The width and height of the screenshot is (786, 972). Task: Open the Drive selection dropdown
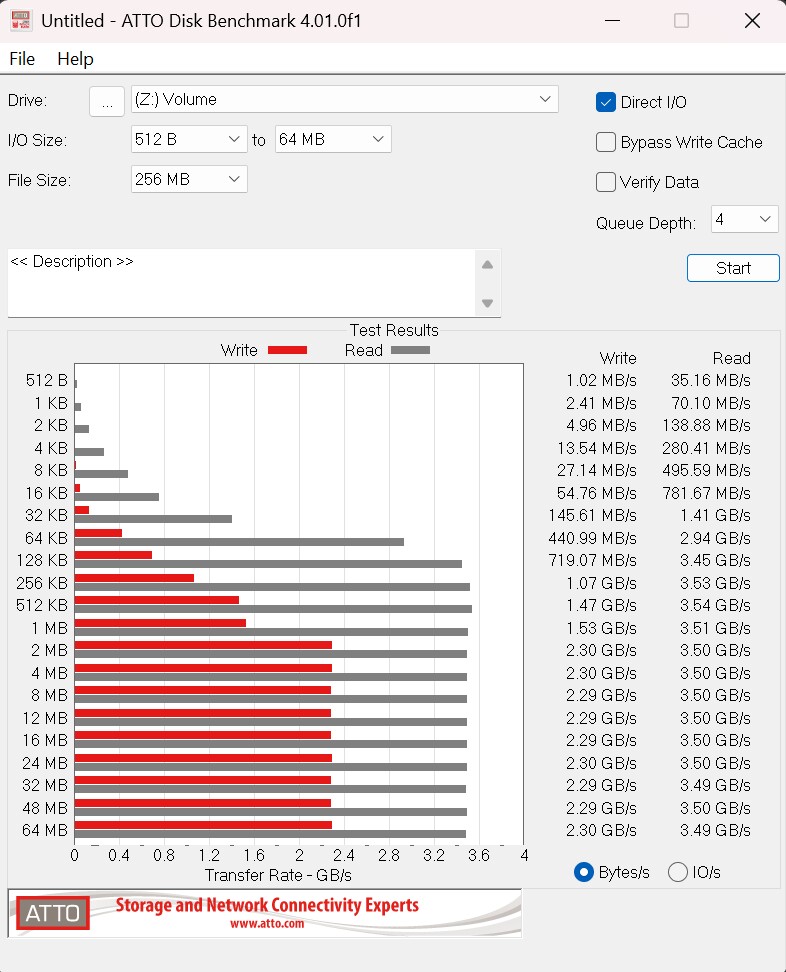click(343, 99)
